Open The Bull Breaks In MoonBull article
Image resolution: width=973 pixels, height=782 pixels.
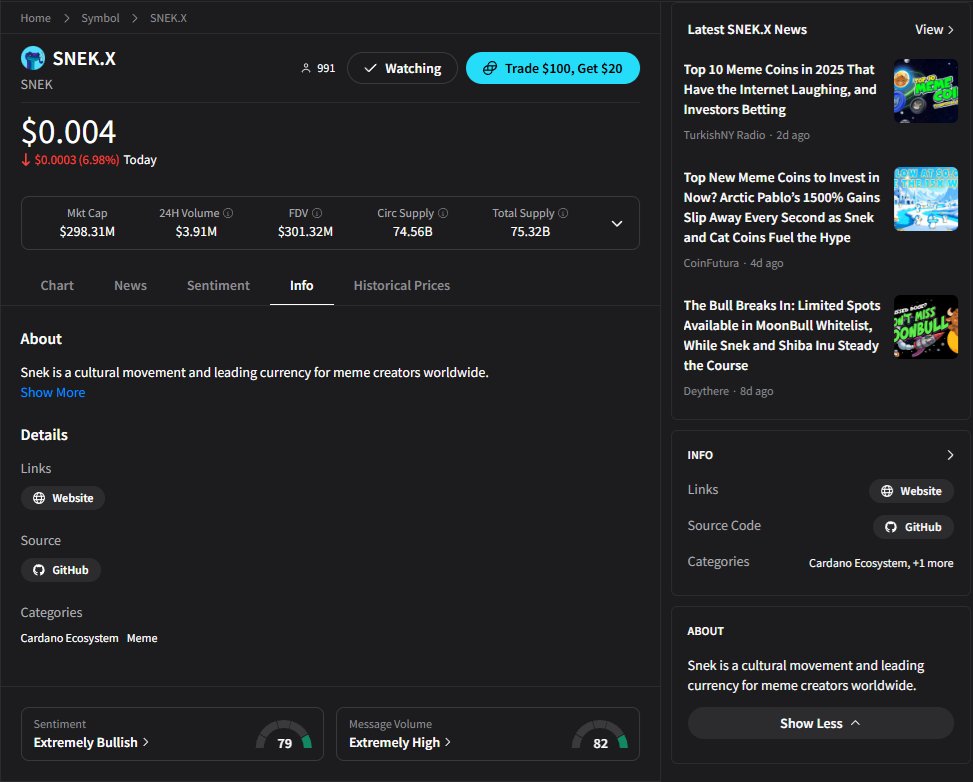coord(782,335)
